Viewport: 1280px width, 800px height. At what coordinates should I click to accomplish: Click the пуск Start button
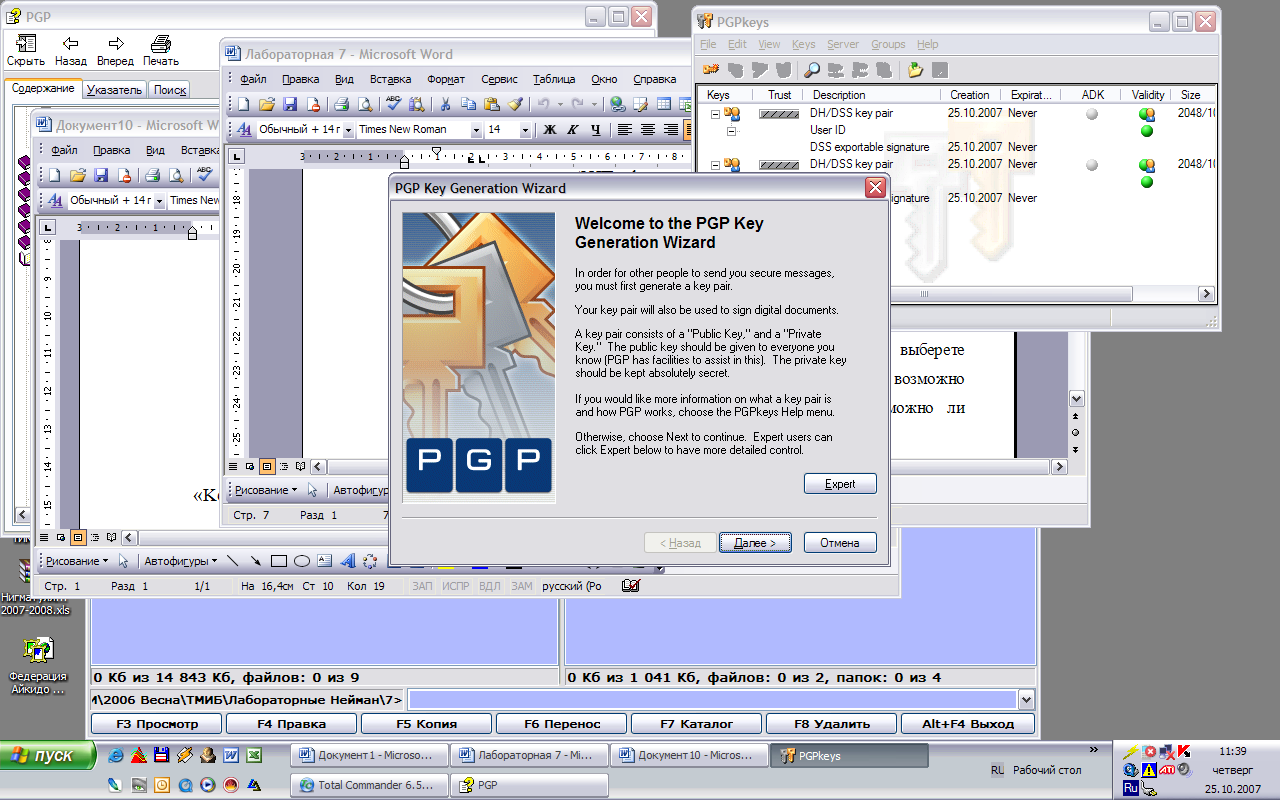(x=48, y=755)
